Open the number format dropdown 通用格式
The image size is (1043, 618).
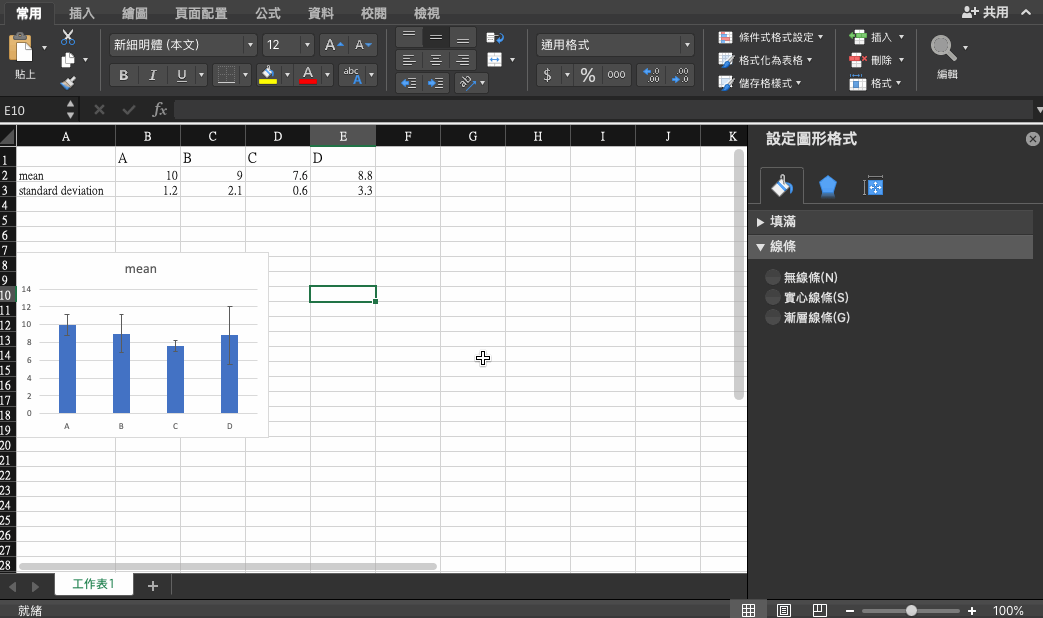point(687,45)
